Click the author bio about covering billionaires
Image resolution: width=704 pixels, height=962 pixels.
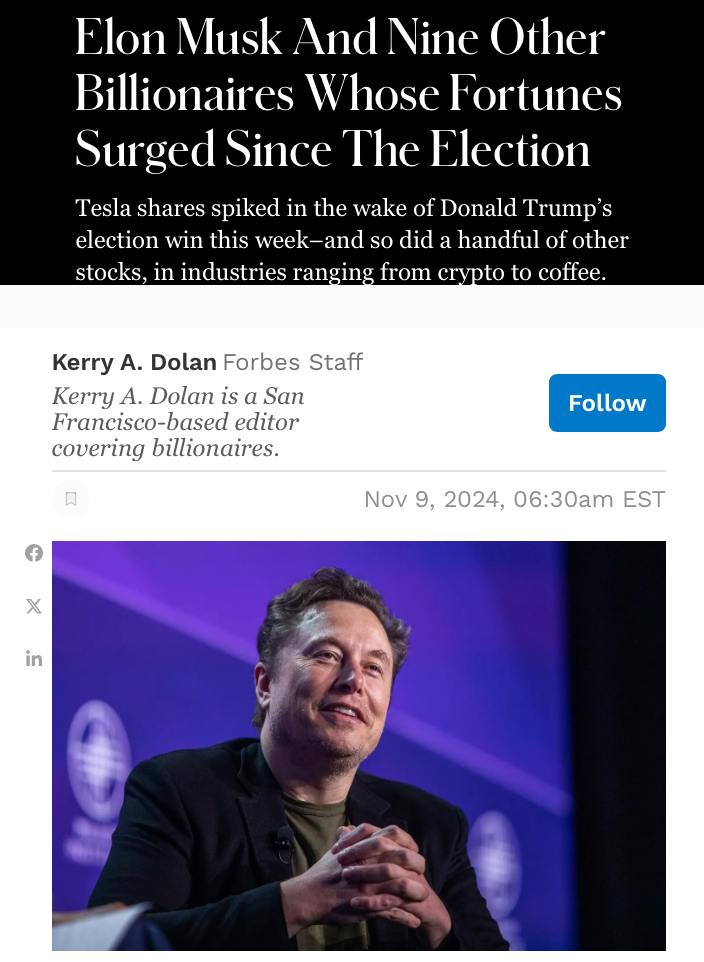tap(178, 422)
